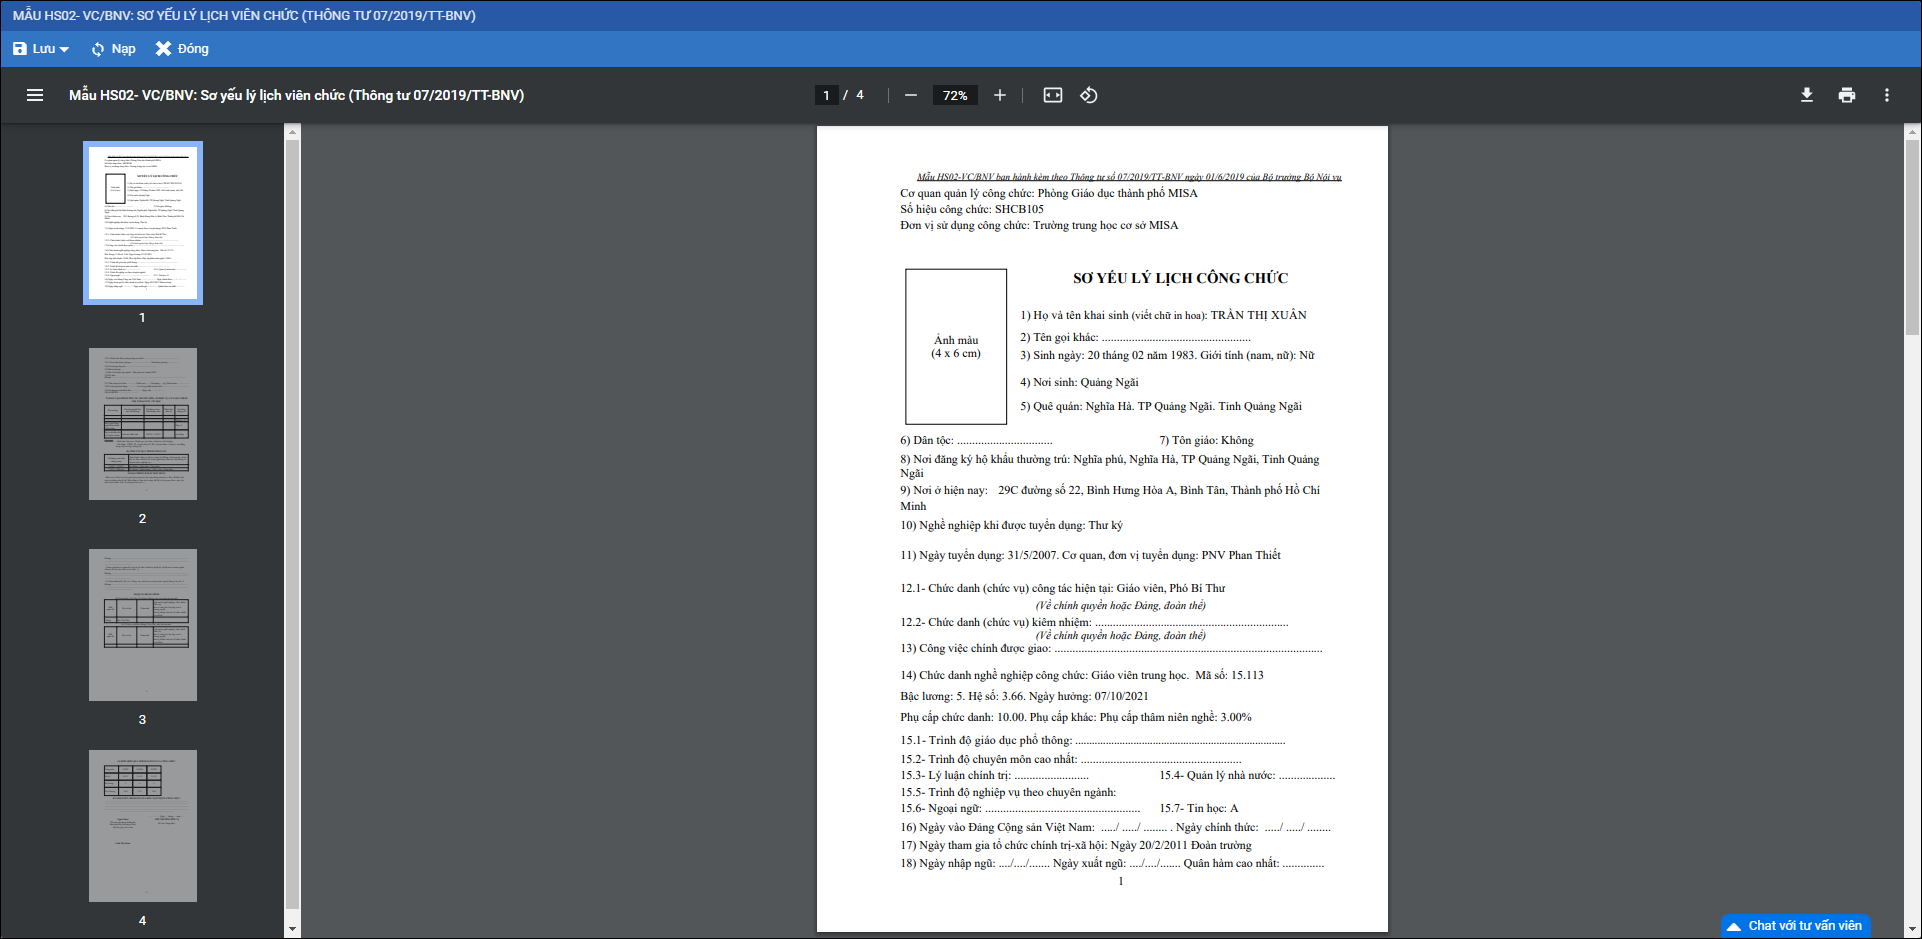Viewport: 1922px width, 939px height.
Task: Open page 2 thumbnail
Action: click(143, 424)
